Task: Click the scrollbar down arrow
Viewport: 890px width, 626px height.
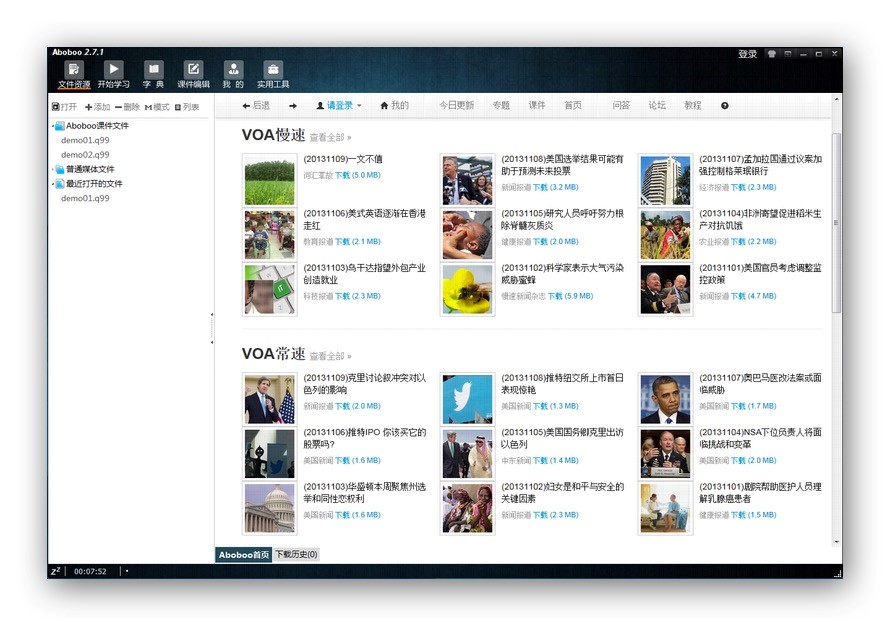Action: [x=837, y=542]
